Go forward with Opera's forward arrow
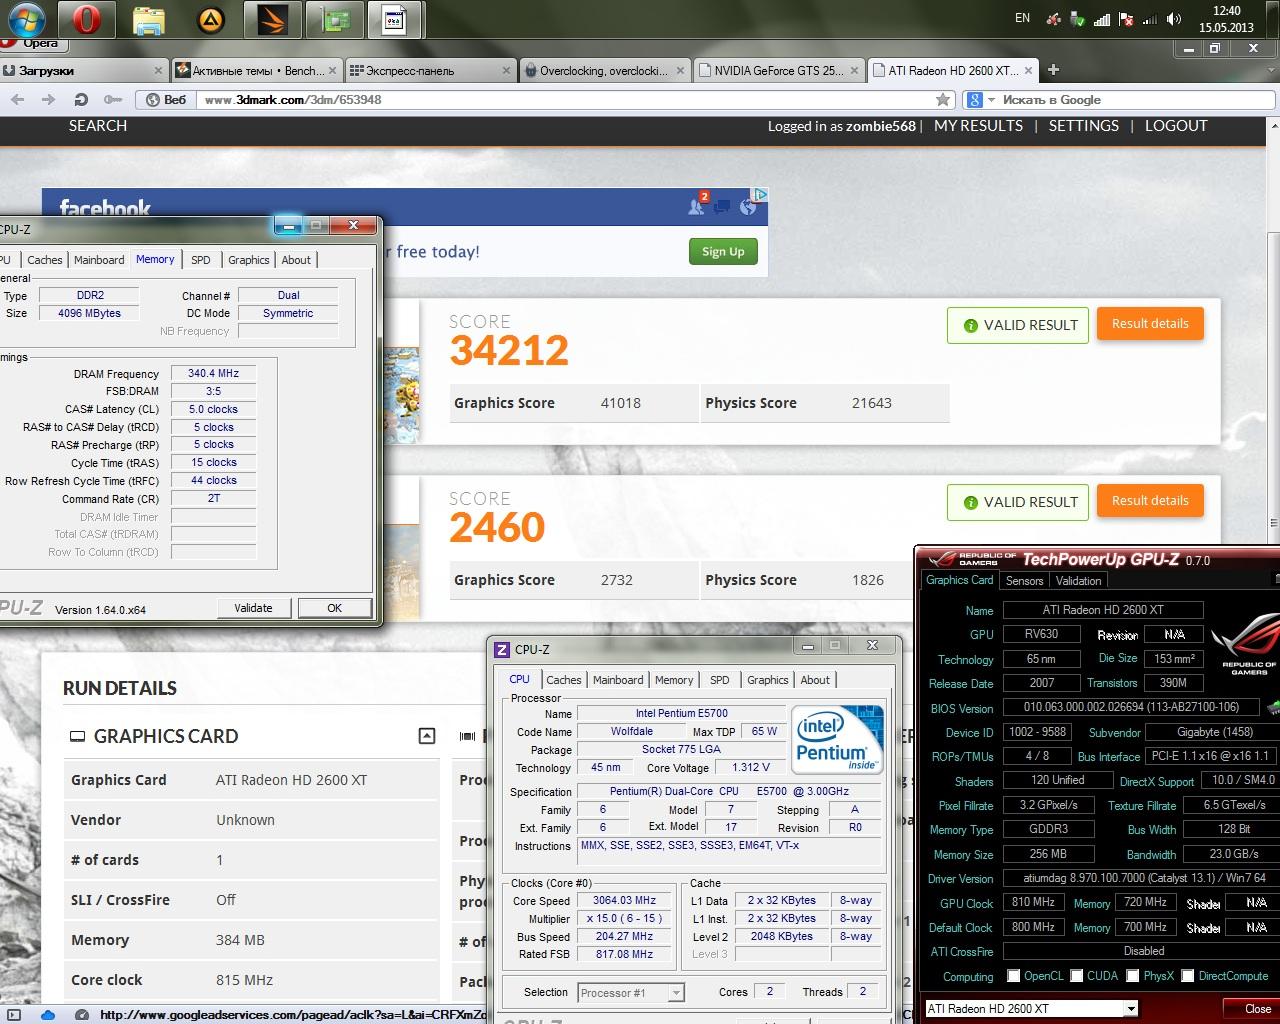The image size is (1280, 1024). point(48,100)
